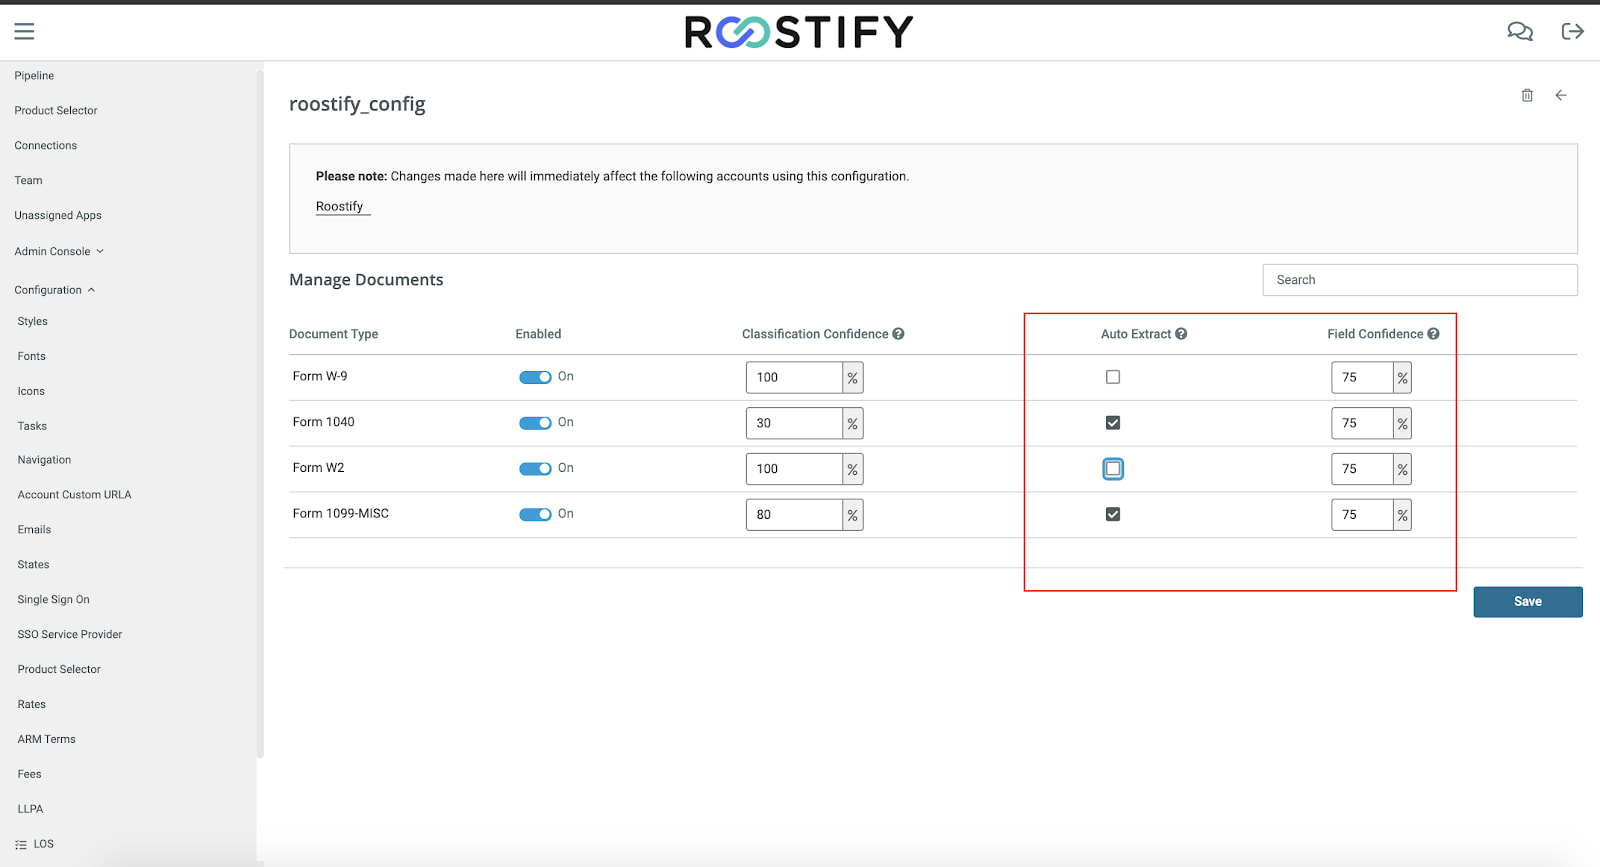Go to Connections

click(x=46, y=146)
